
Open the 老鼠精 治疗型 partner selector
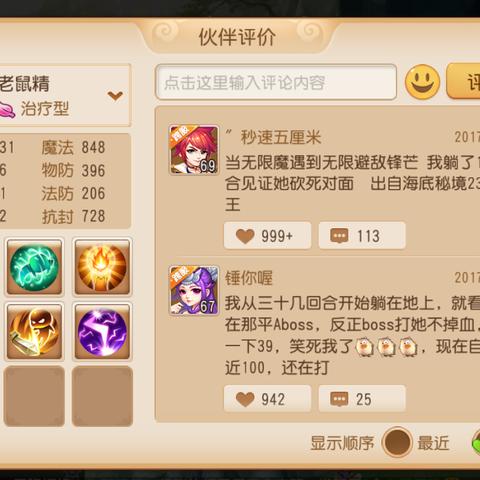pyautogui.click(x=64, y=95)
